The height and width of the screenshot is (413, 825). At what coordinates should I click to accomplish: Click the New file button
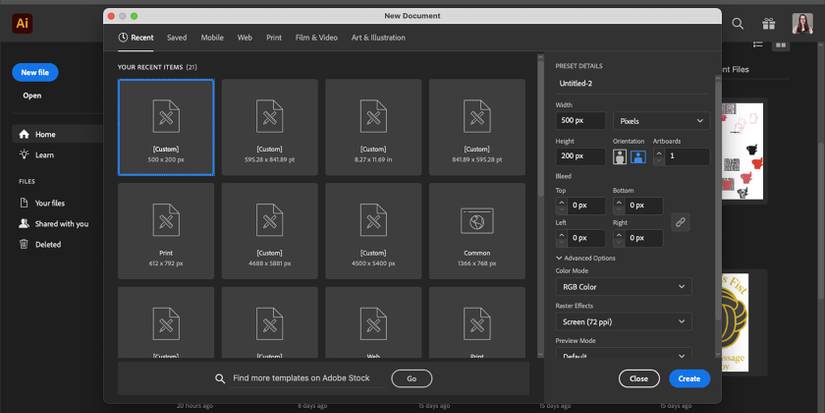pos(35,72)
